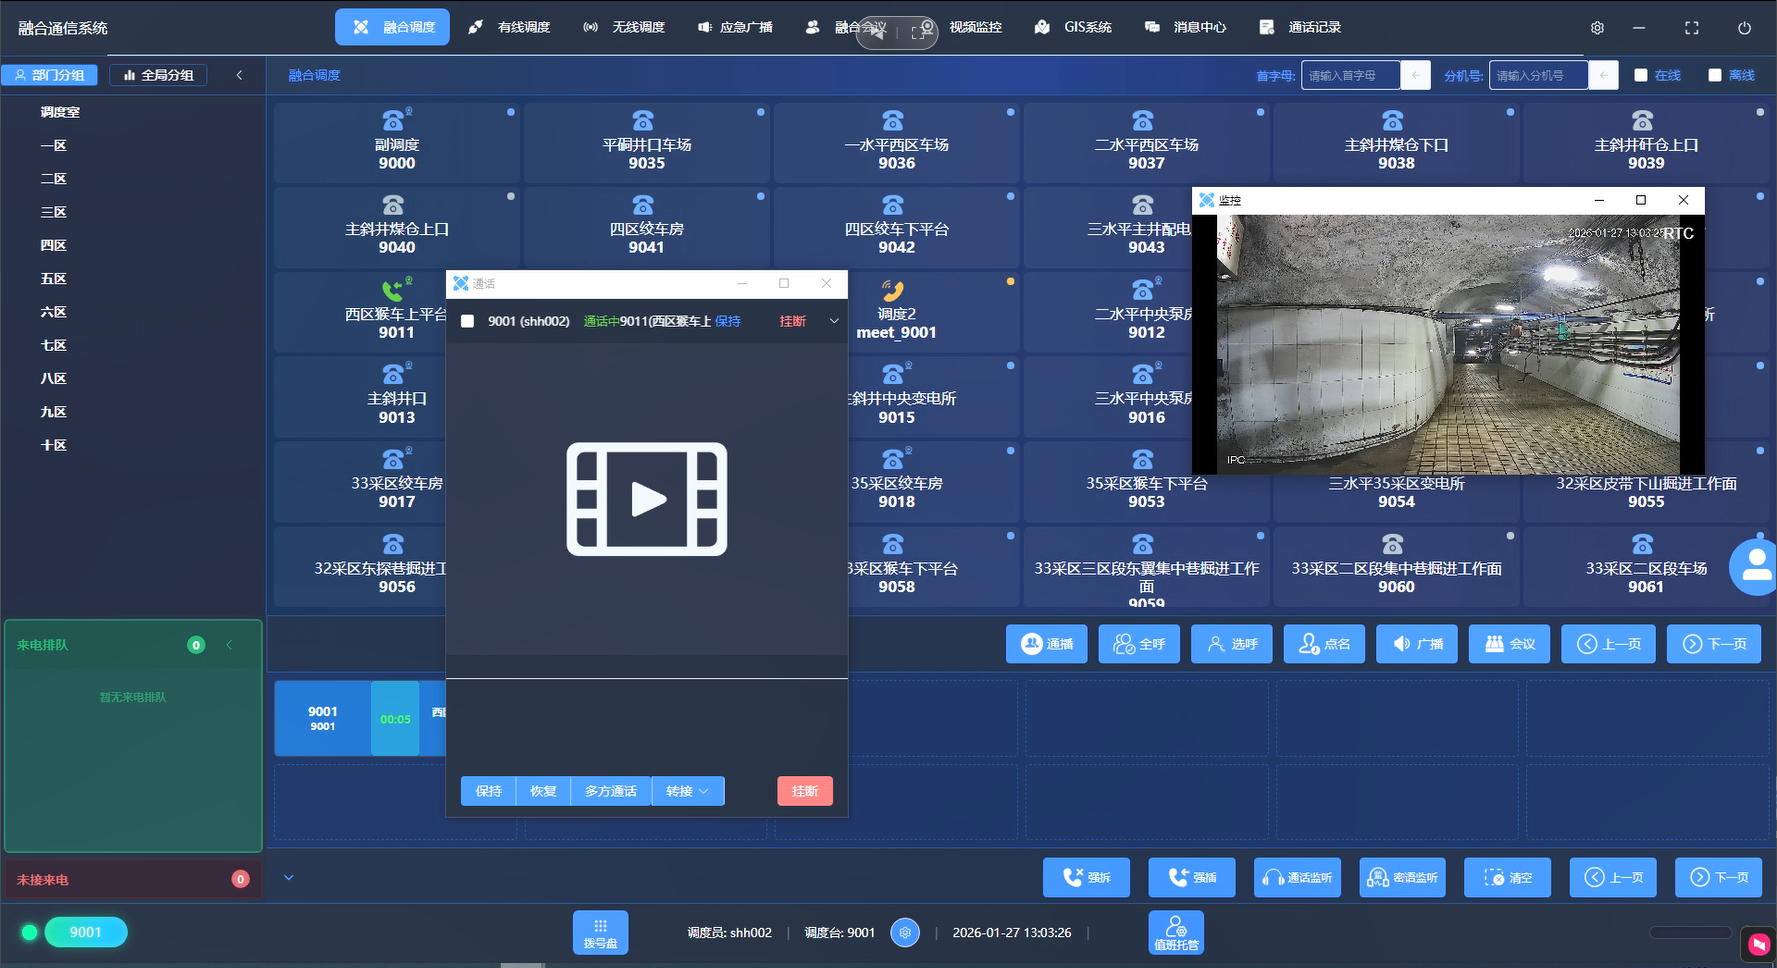
Task: Select 调度室 in the department tree
Action: [60, 112]
